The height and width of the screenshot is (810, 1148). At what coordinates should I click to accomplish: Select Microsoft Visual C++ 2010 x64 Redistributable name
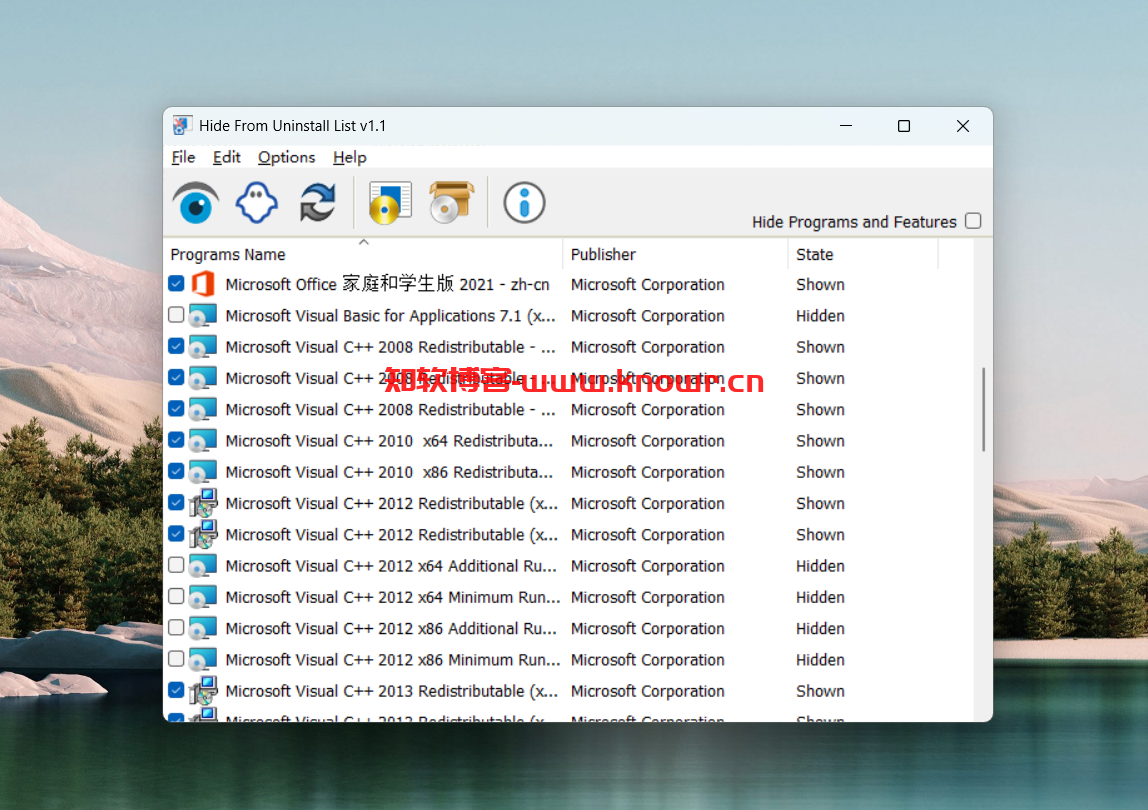[389, 441]
